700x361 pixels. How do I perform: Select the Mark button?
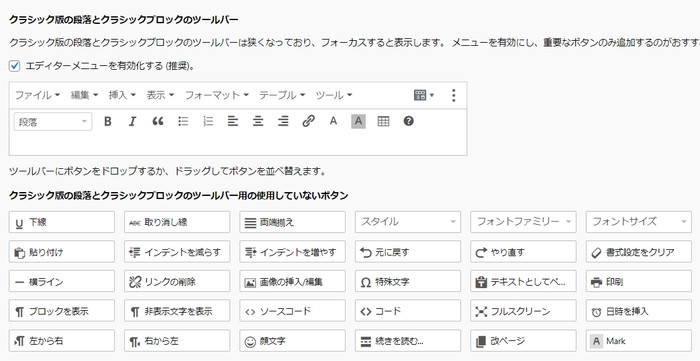click(639, 341)
